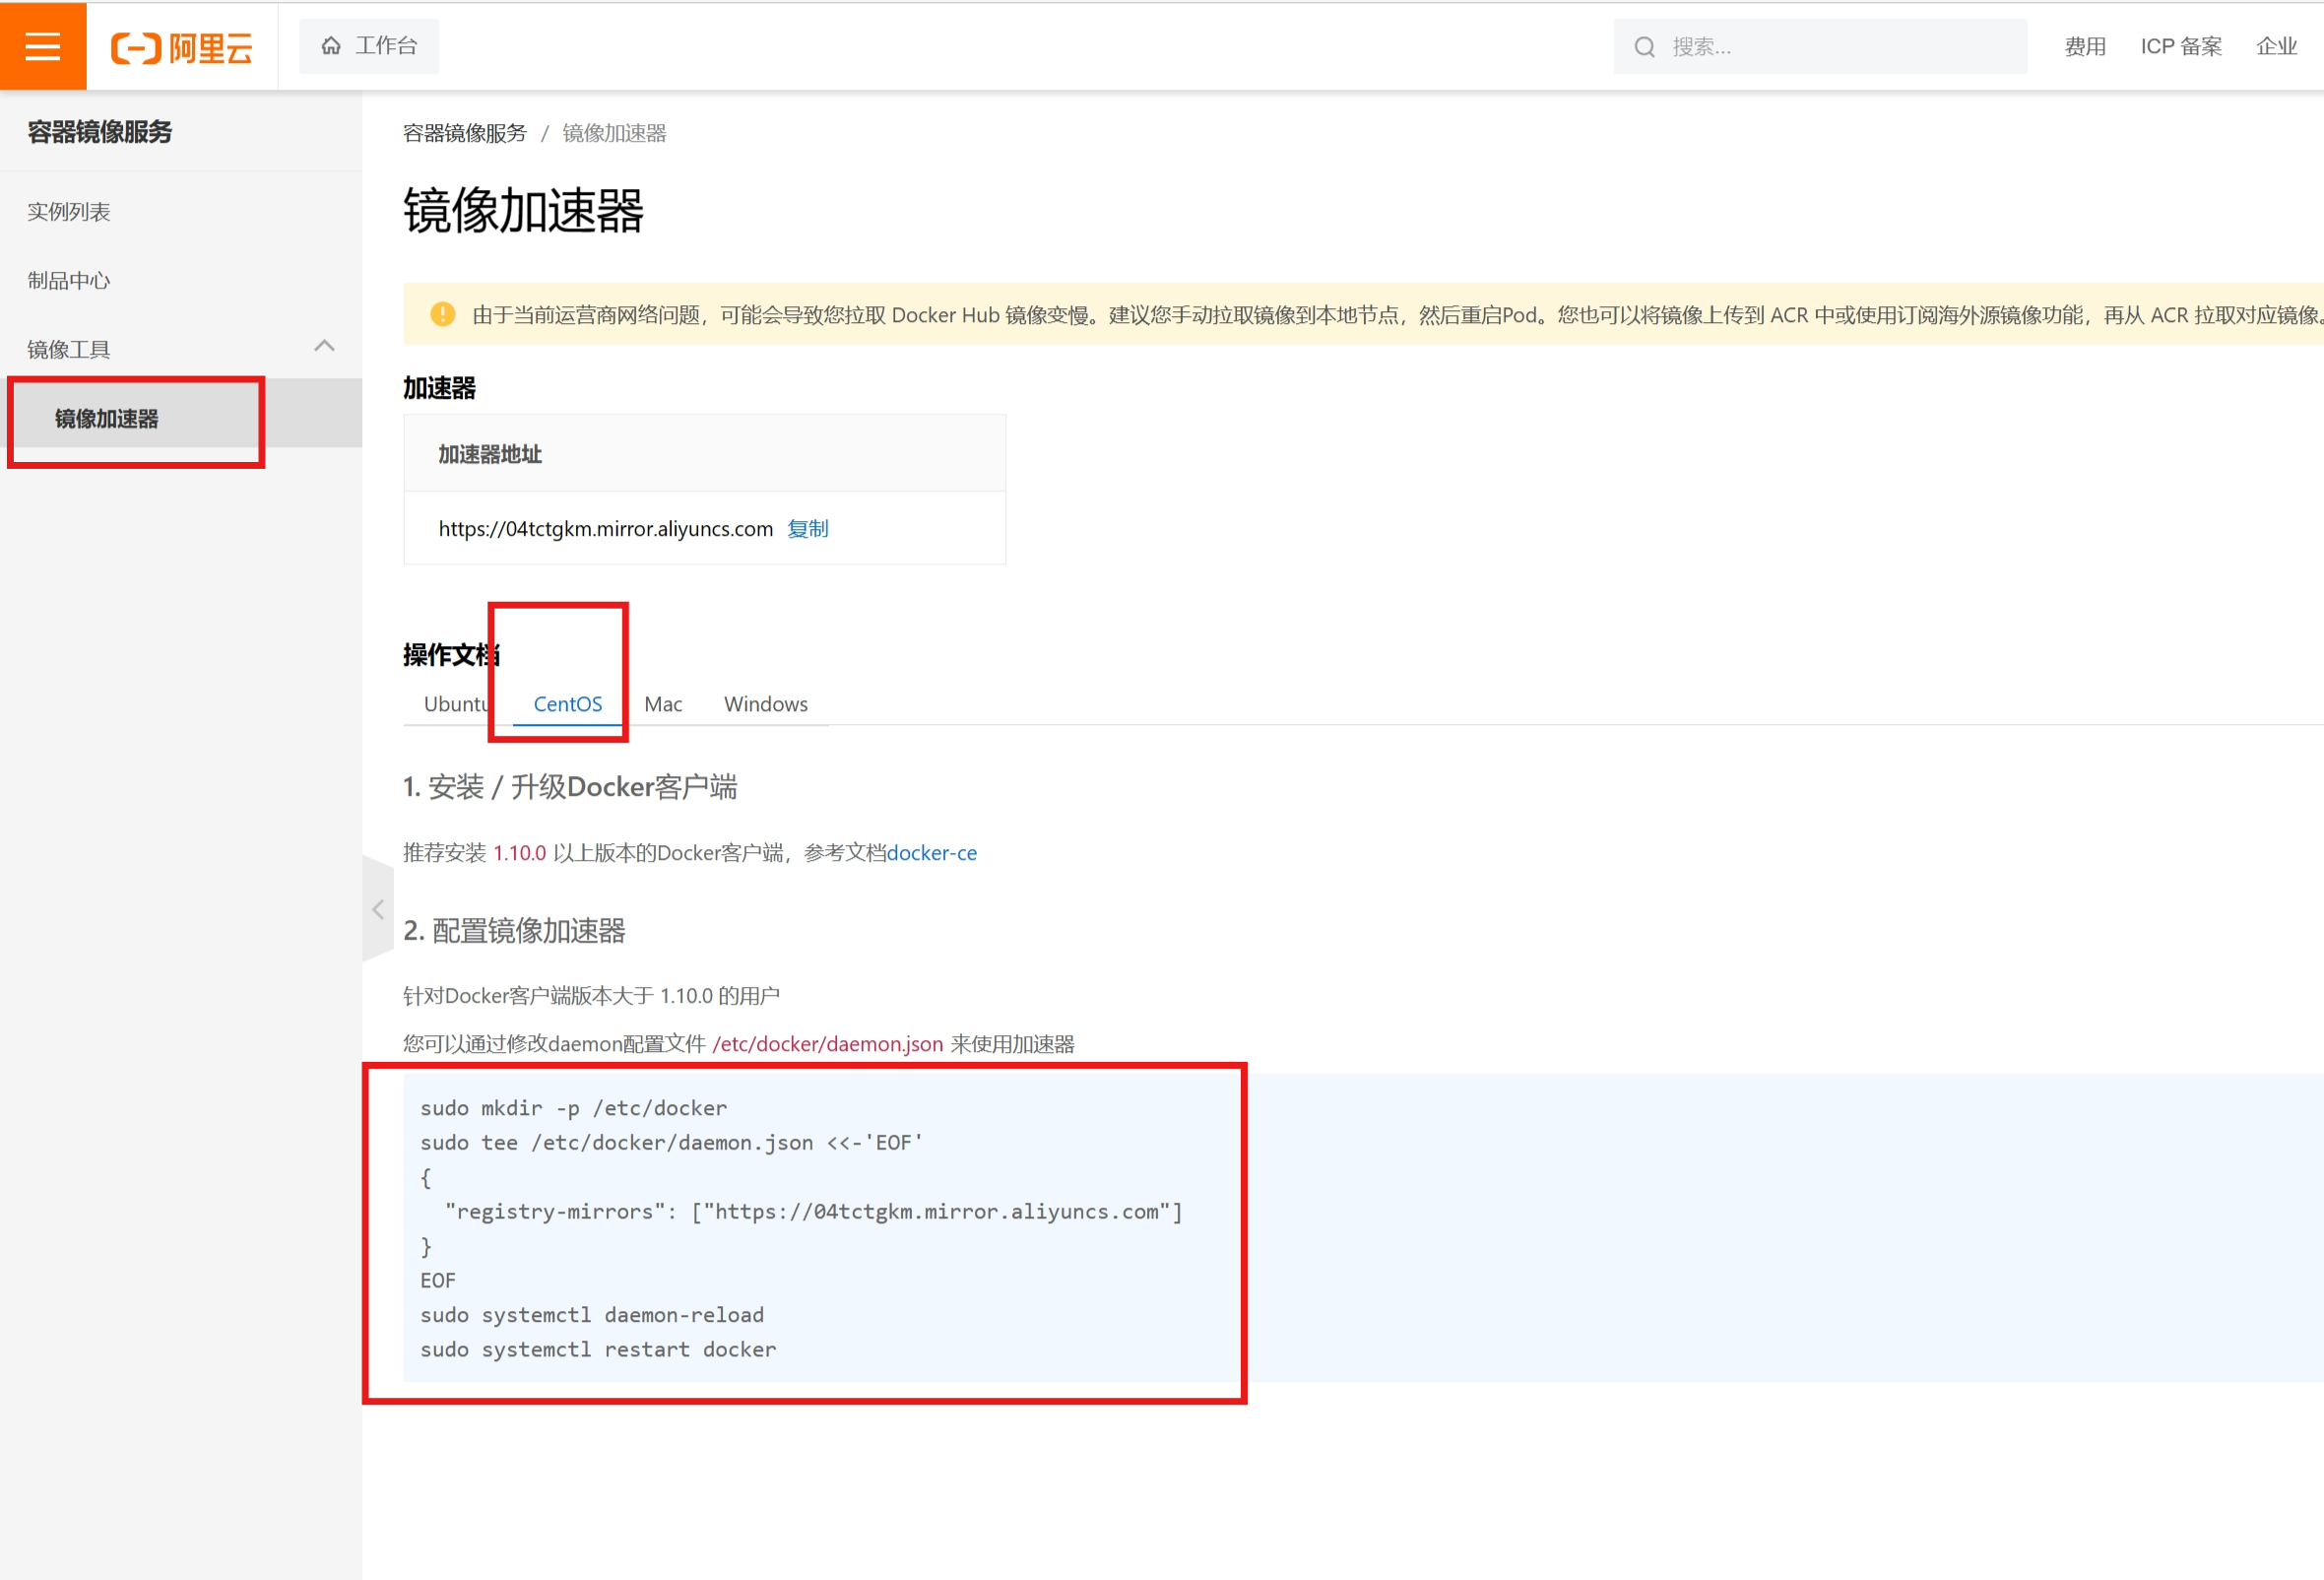Click the /etc/docker/daemon.json path text
Viewport: 2324px width, 1580px height.
click(x=827, y=1044)
